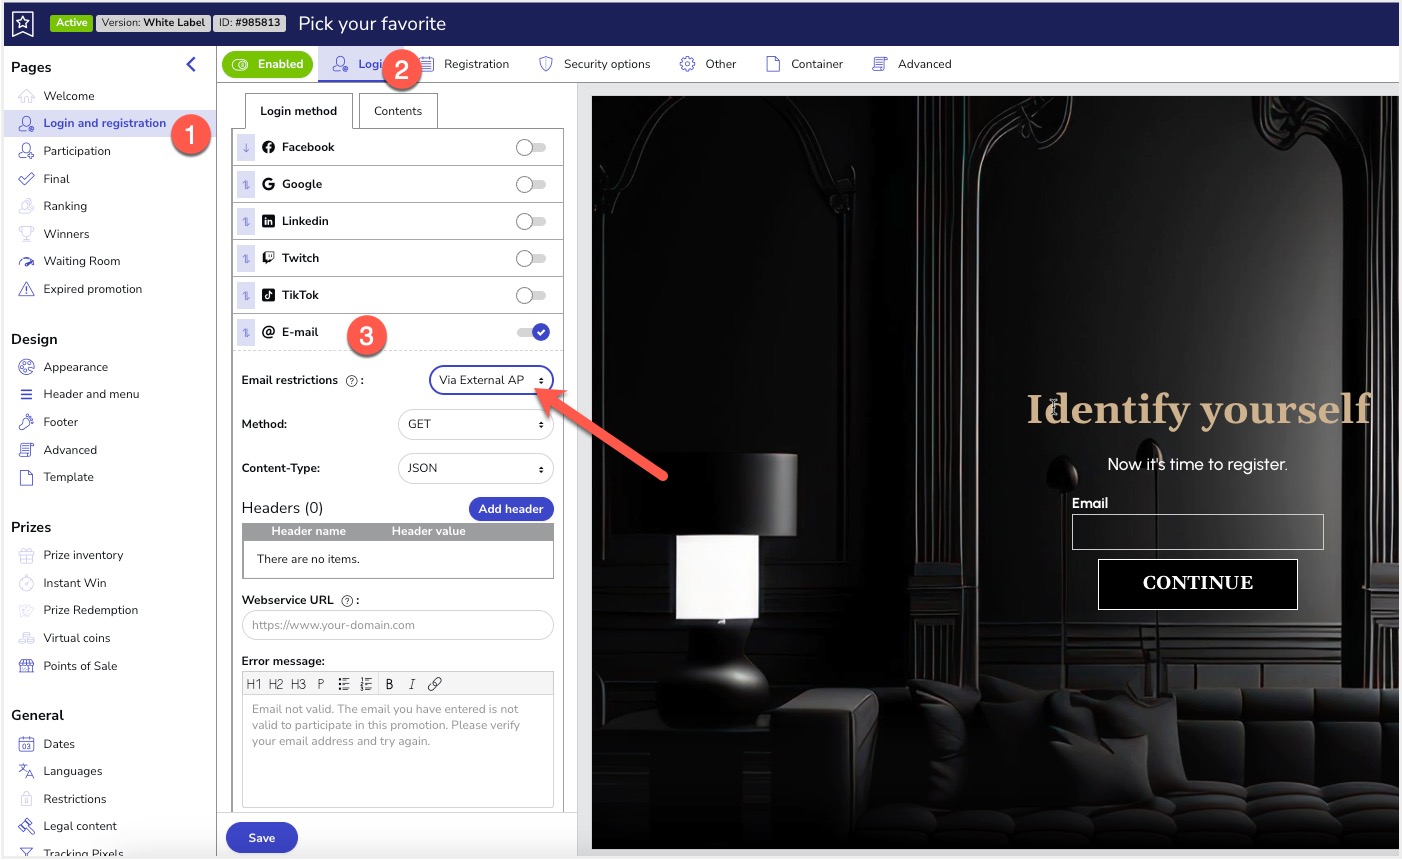This screenshot has width=1402, height=860.
Task: Expand the Content-Type JSON dropdown
Action: 476,468
